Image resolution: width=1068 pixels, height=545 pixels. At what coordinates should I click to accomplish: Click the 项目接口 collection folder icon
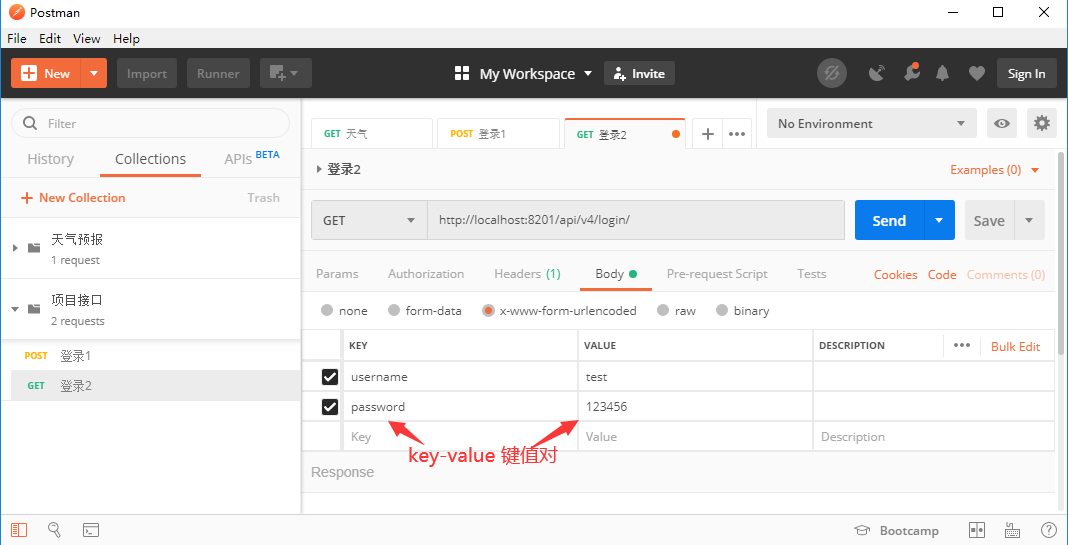pyautogui.click(x=34, y=309)
